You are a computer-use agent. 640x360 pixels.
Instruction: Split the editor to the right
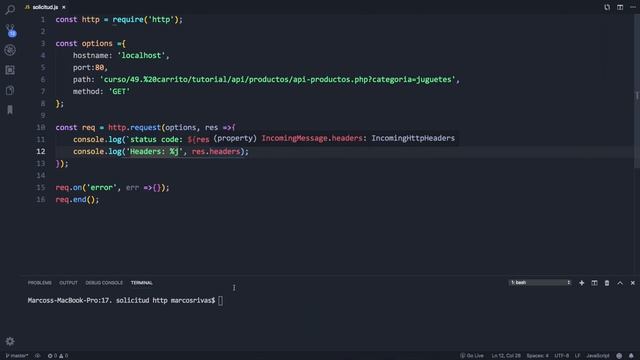620,7
